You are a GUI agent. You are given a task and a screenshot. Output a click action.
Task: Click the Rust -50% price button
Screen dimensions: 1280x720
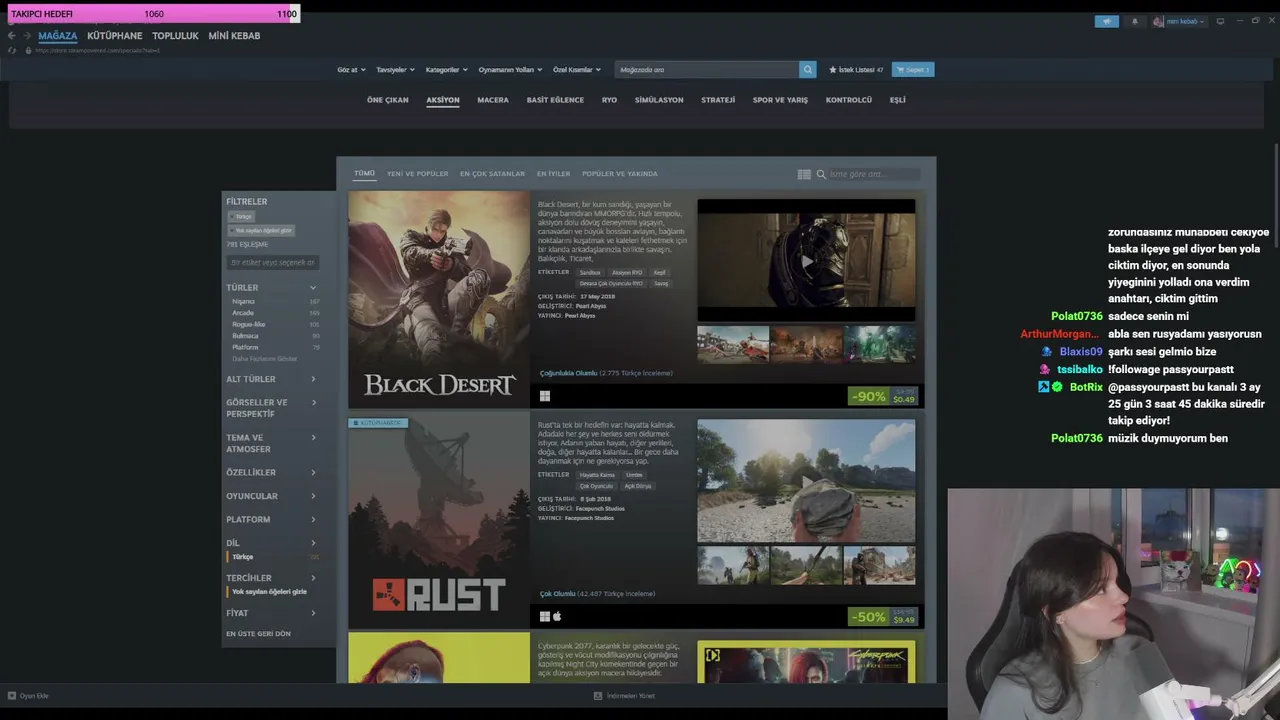coord(883,617)
